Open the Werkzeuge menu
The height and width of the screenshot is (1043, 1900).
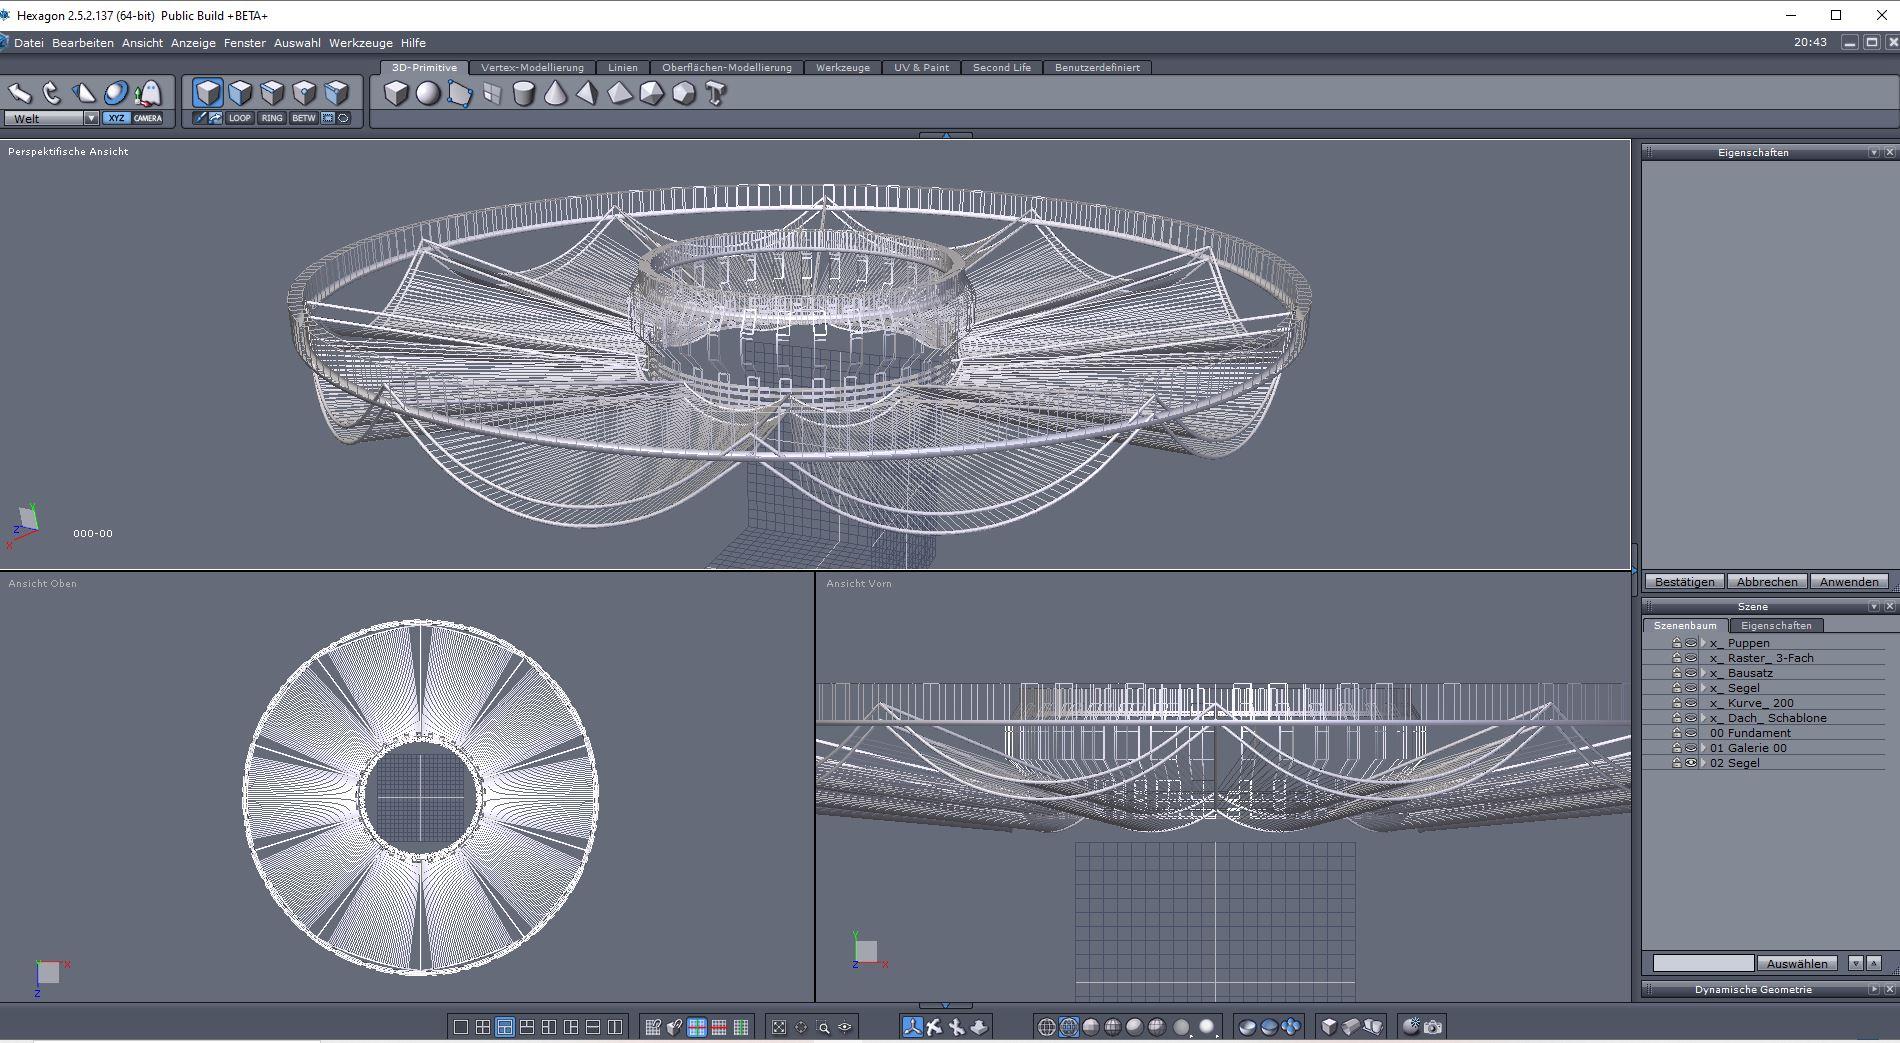click(x=360, y=43)
